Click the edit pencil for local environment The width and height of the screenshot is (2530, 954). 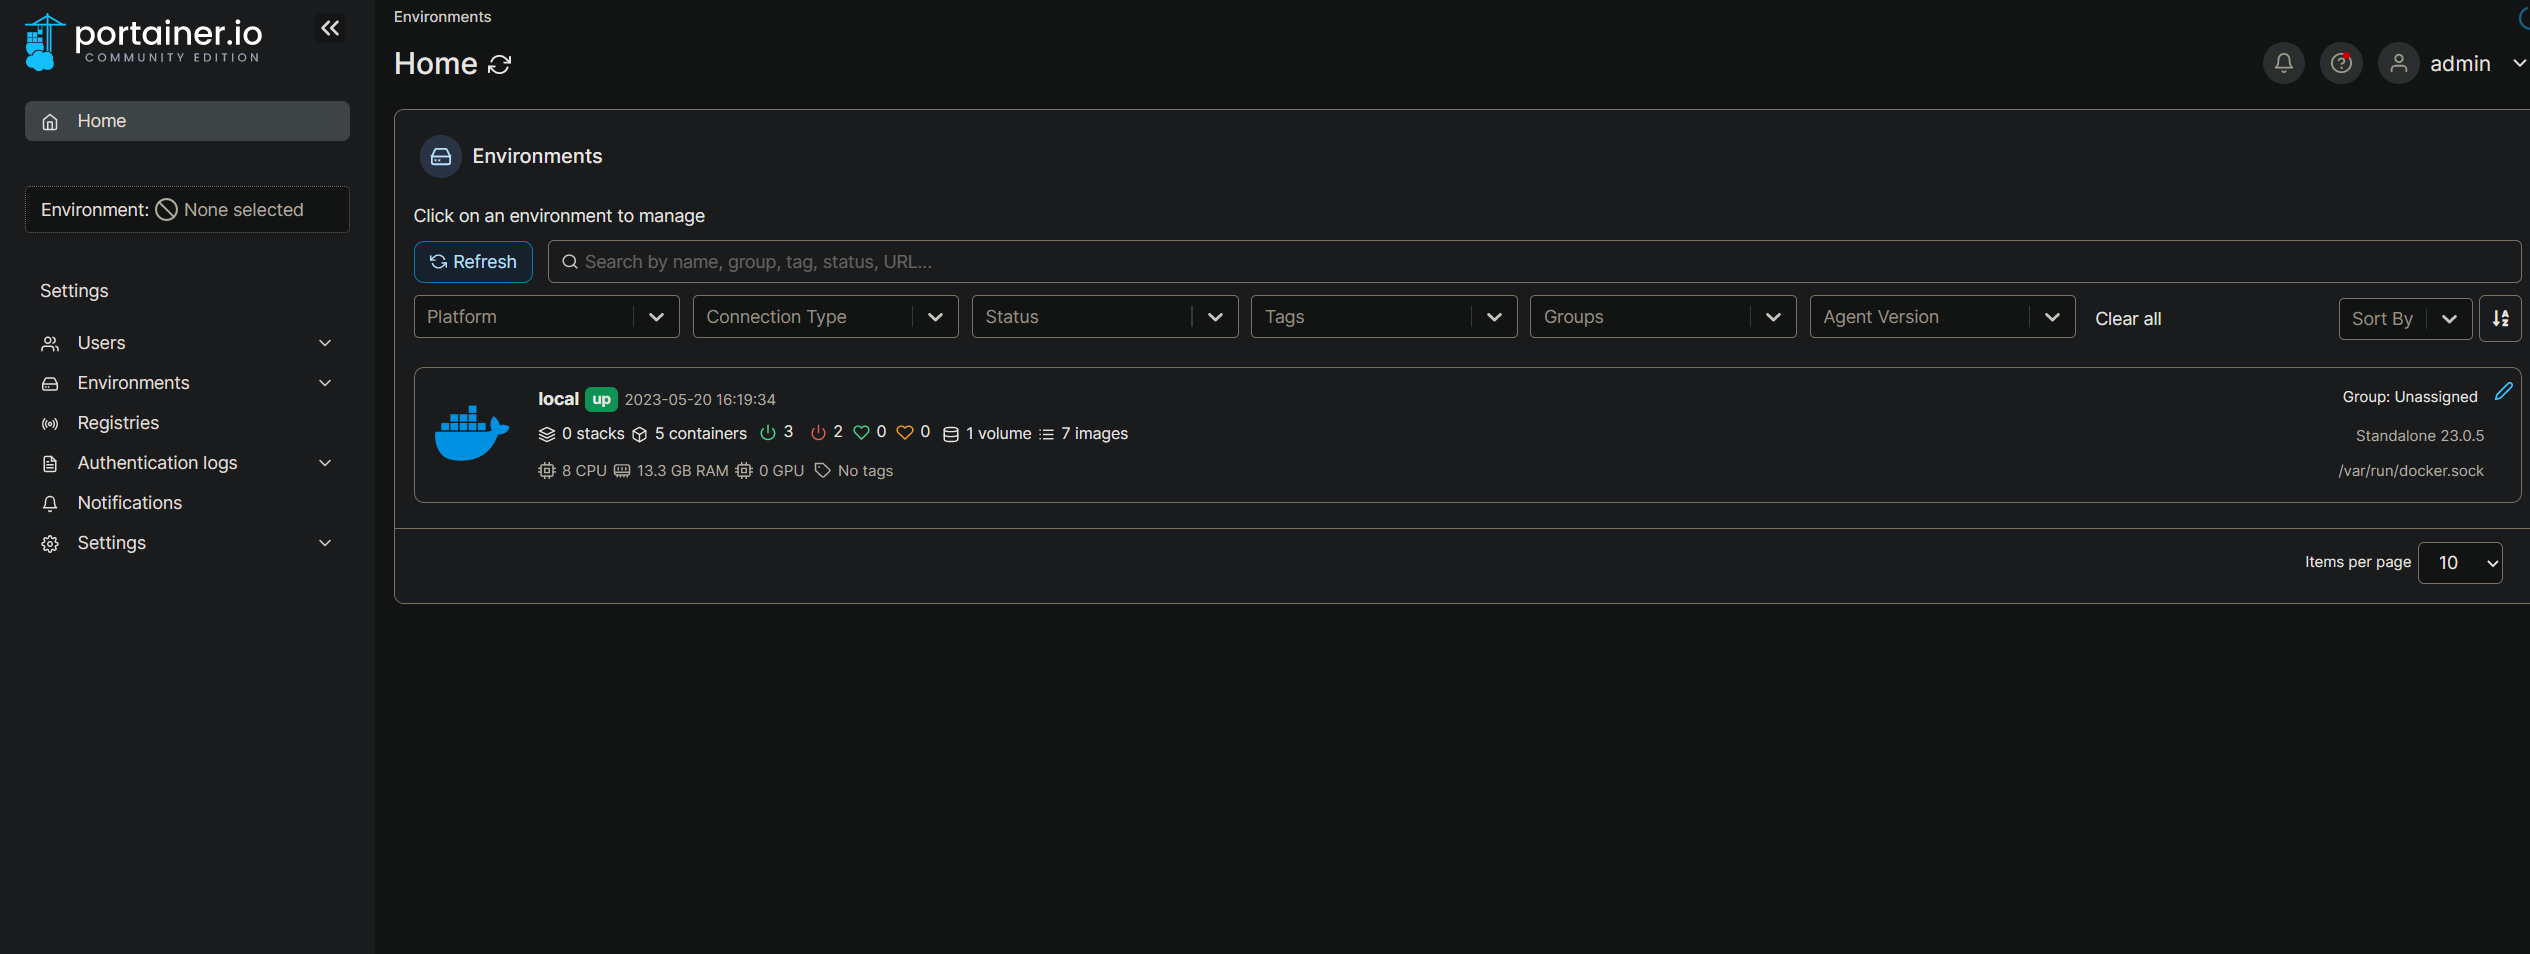2503,392
